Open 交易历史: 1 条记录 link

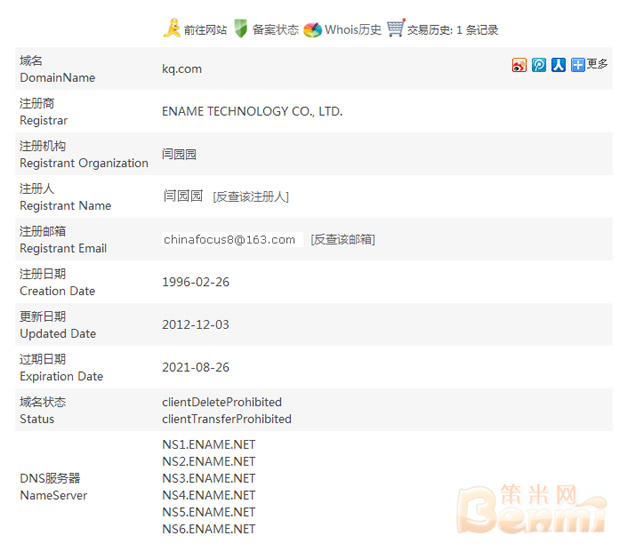click(453, 30)
